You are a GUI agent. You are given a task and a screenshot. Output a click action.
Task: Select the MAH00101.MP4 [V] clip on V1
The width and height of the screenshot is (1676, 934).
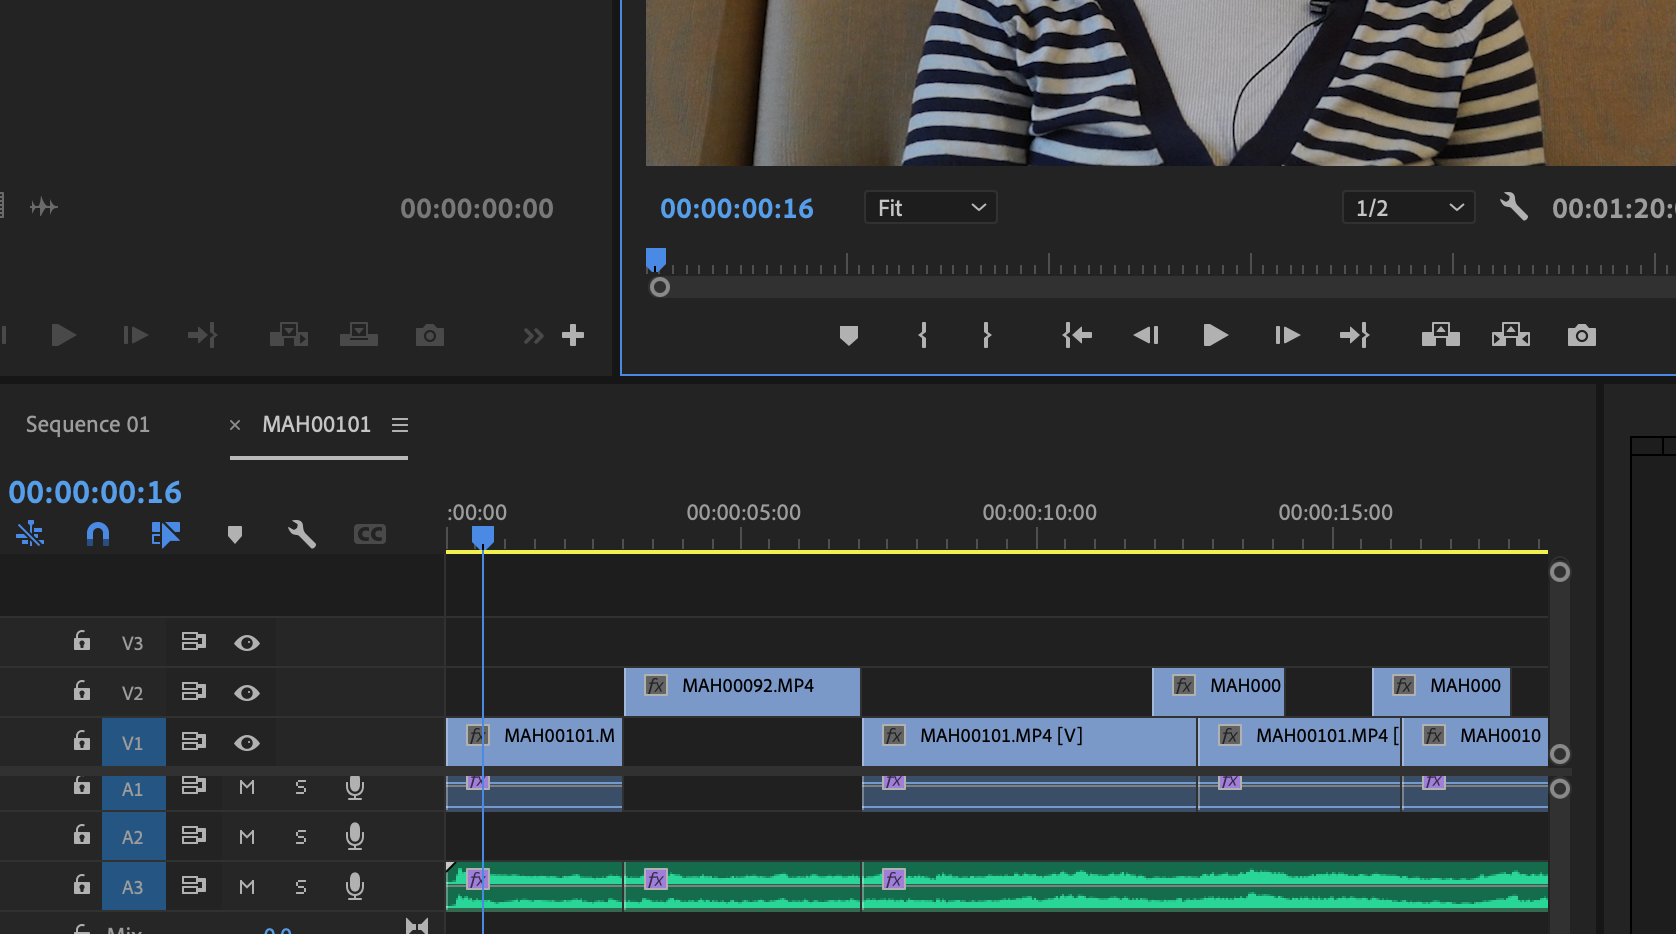pos(1030,742)
